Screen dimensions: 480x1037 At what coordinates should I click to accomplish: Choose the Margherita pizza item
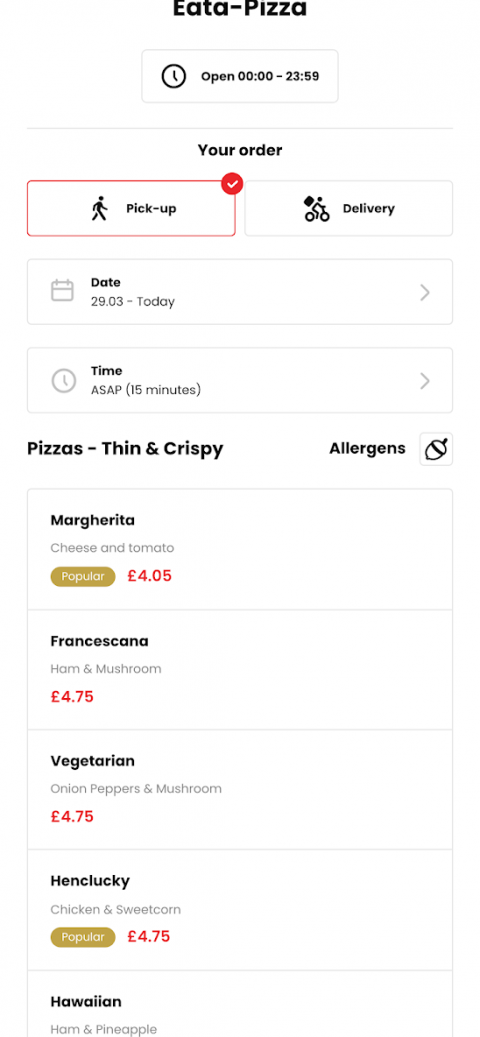[x=240, y=550]
